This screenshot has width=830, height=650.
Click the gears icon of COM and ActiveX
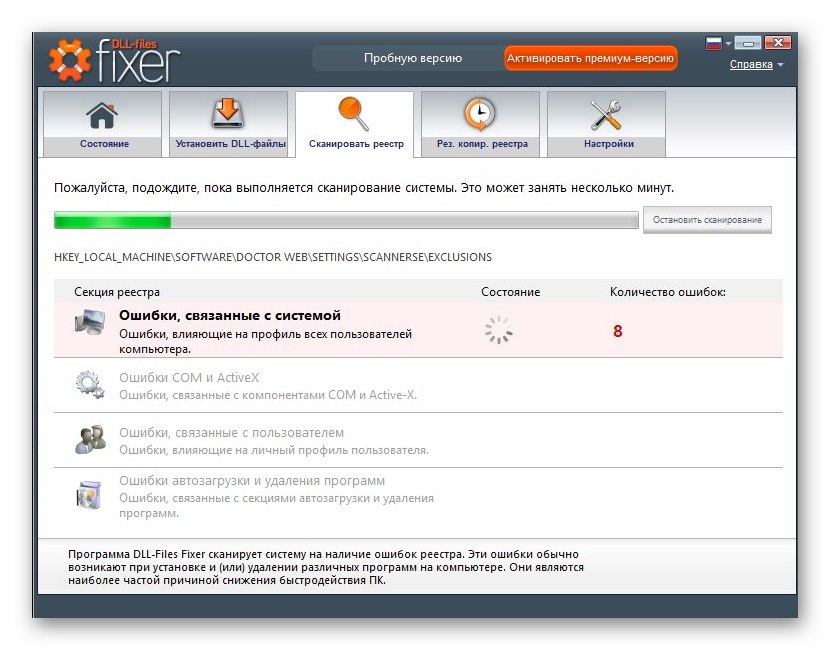[x=89, y=384]
